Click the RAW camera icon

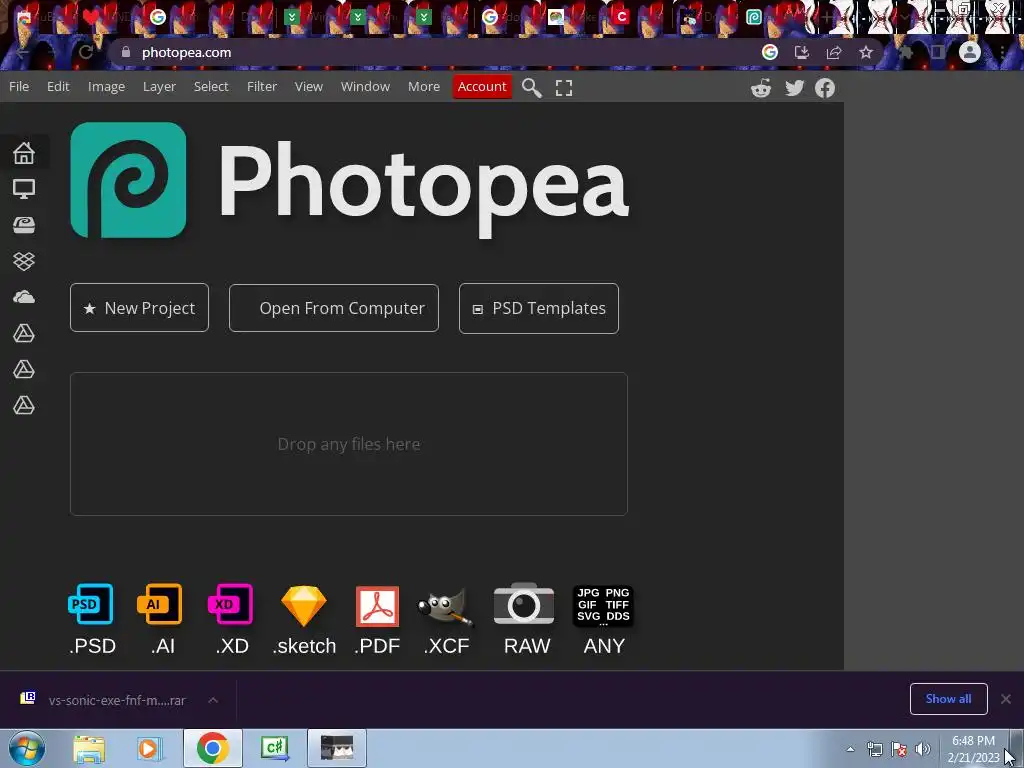tap(524, 603)
